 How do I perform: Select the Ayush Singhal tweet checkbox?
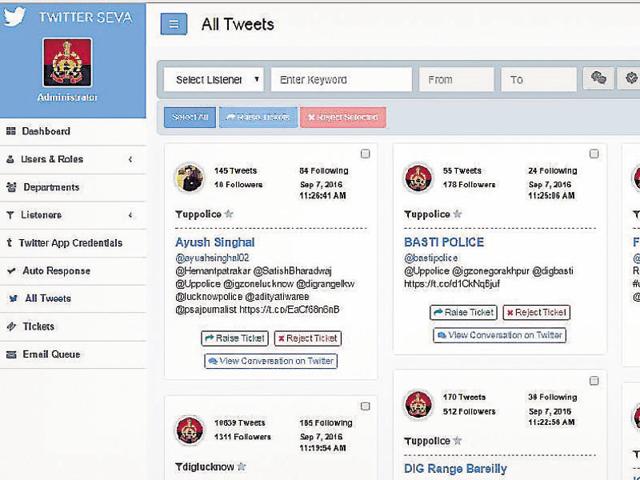365,154
